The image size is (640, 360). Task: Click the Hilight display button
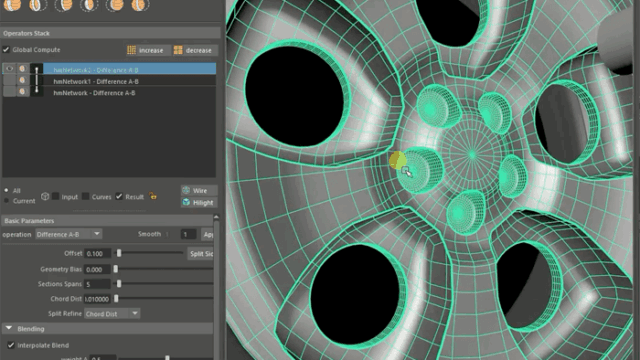199,202
